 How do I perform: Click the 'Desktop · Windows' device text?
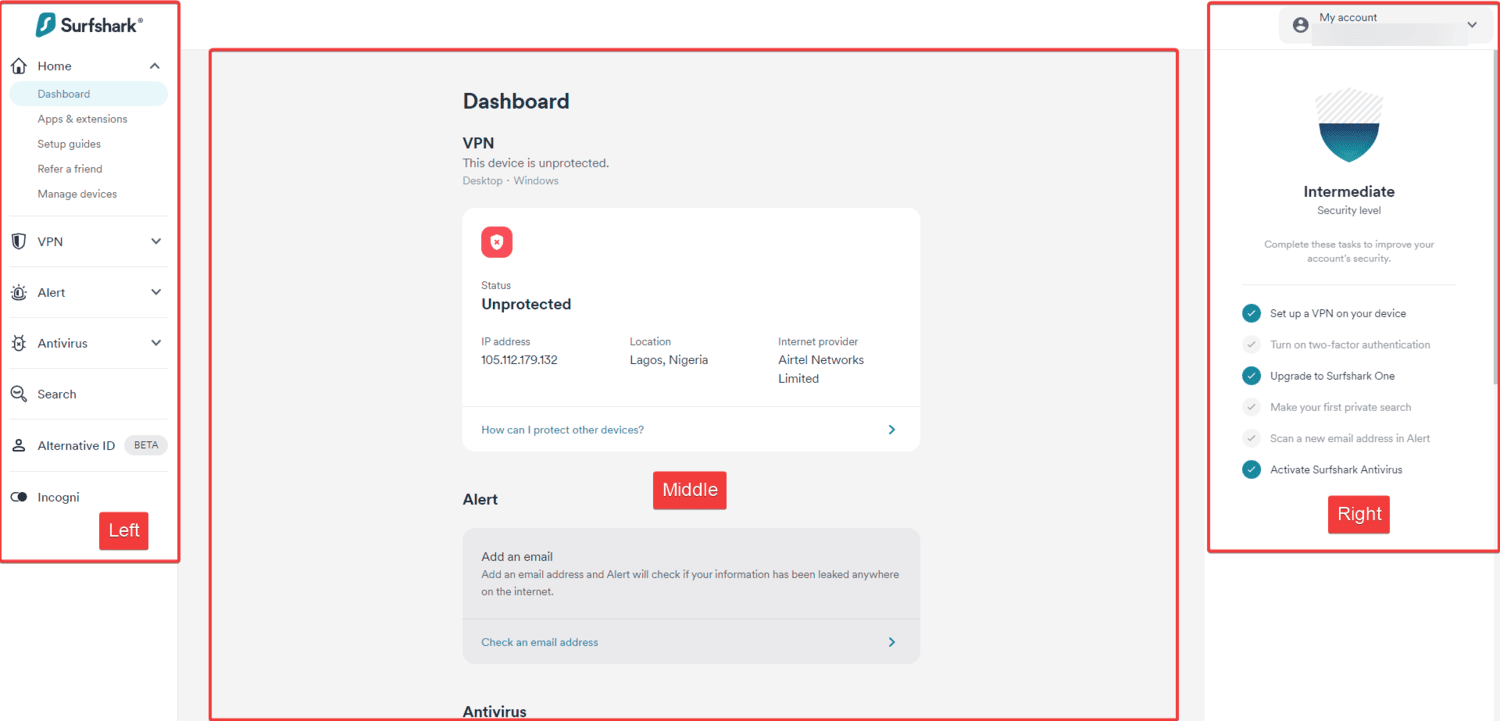pyautogui.click(x=510, y=181)
